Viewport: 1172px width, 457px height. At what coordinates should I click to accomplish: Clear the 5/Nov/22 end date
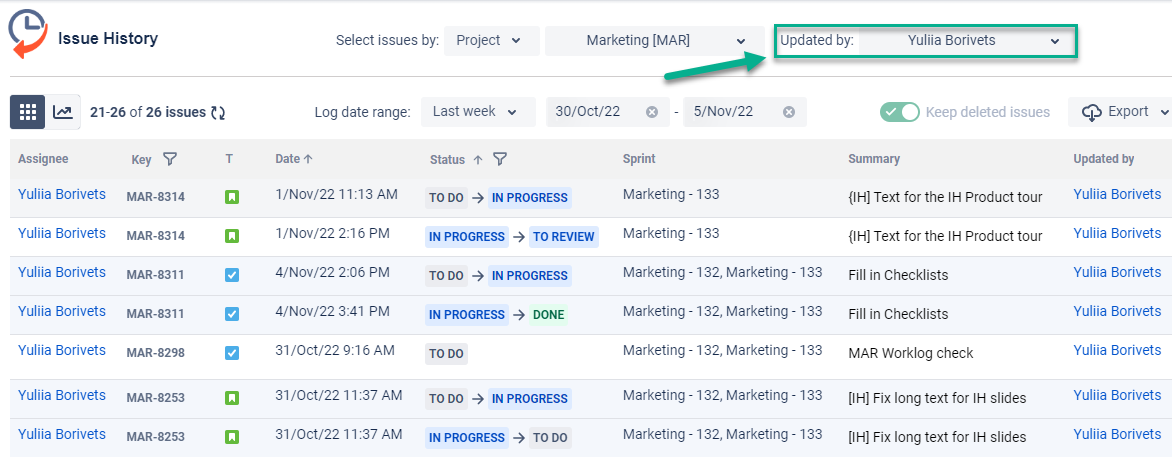pos(789,112)
